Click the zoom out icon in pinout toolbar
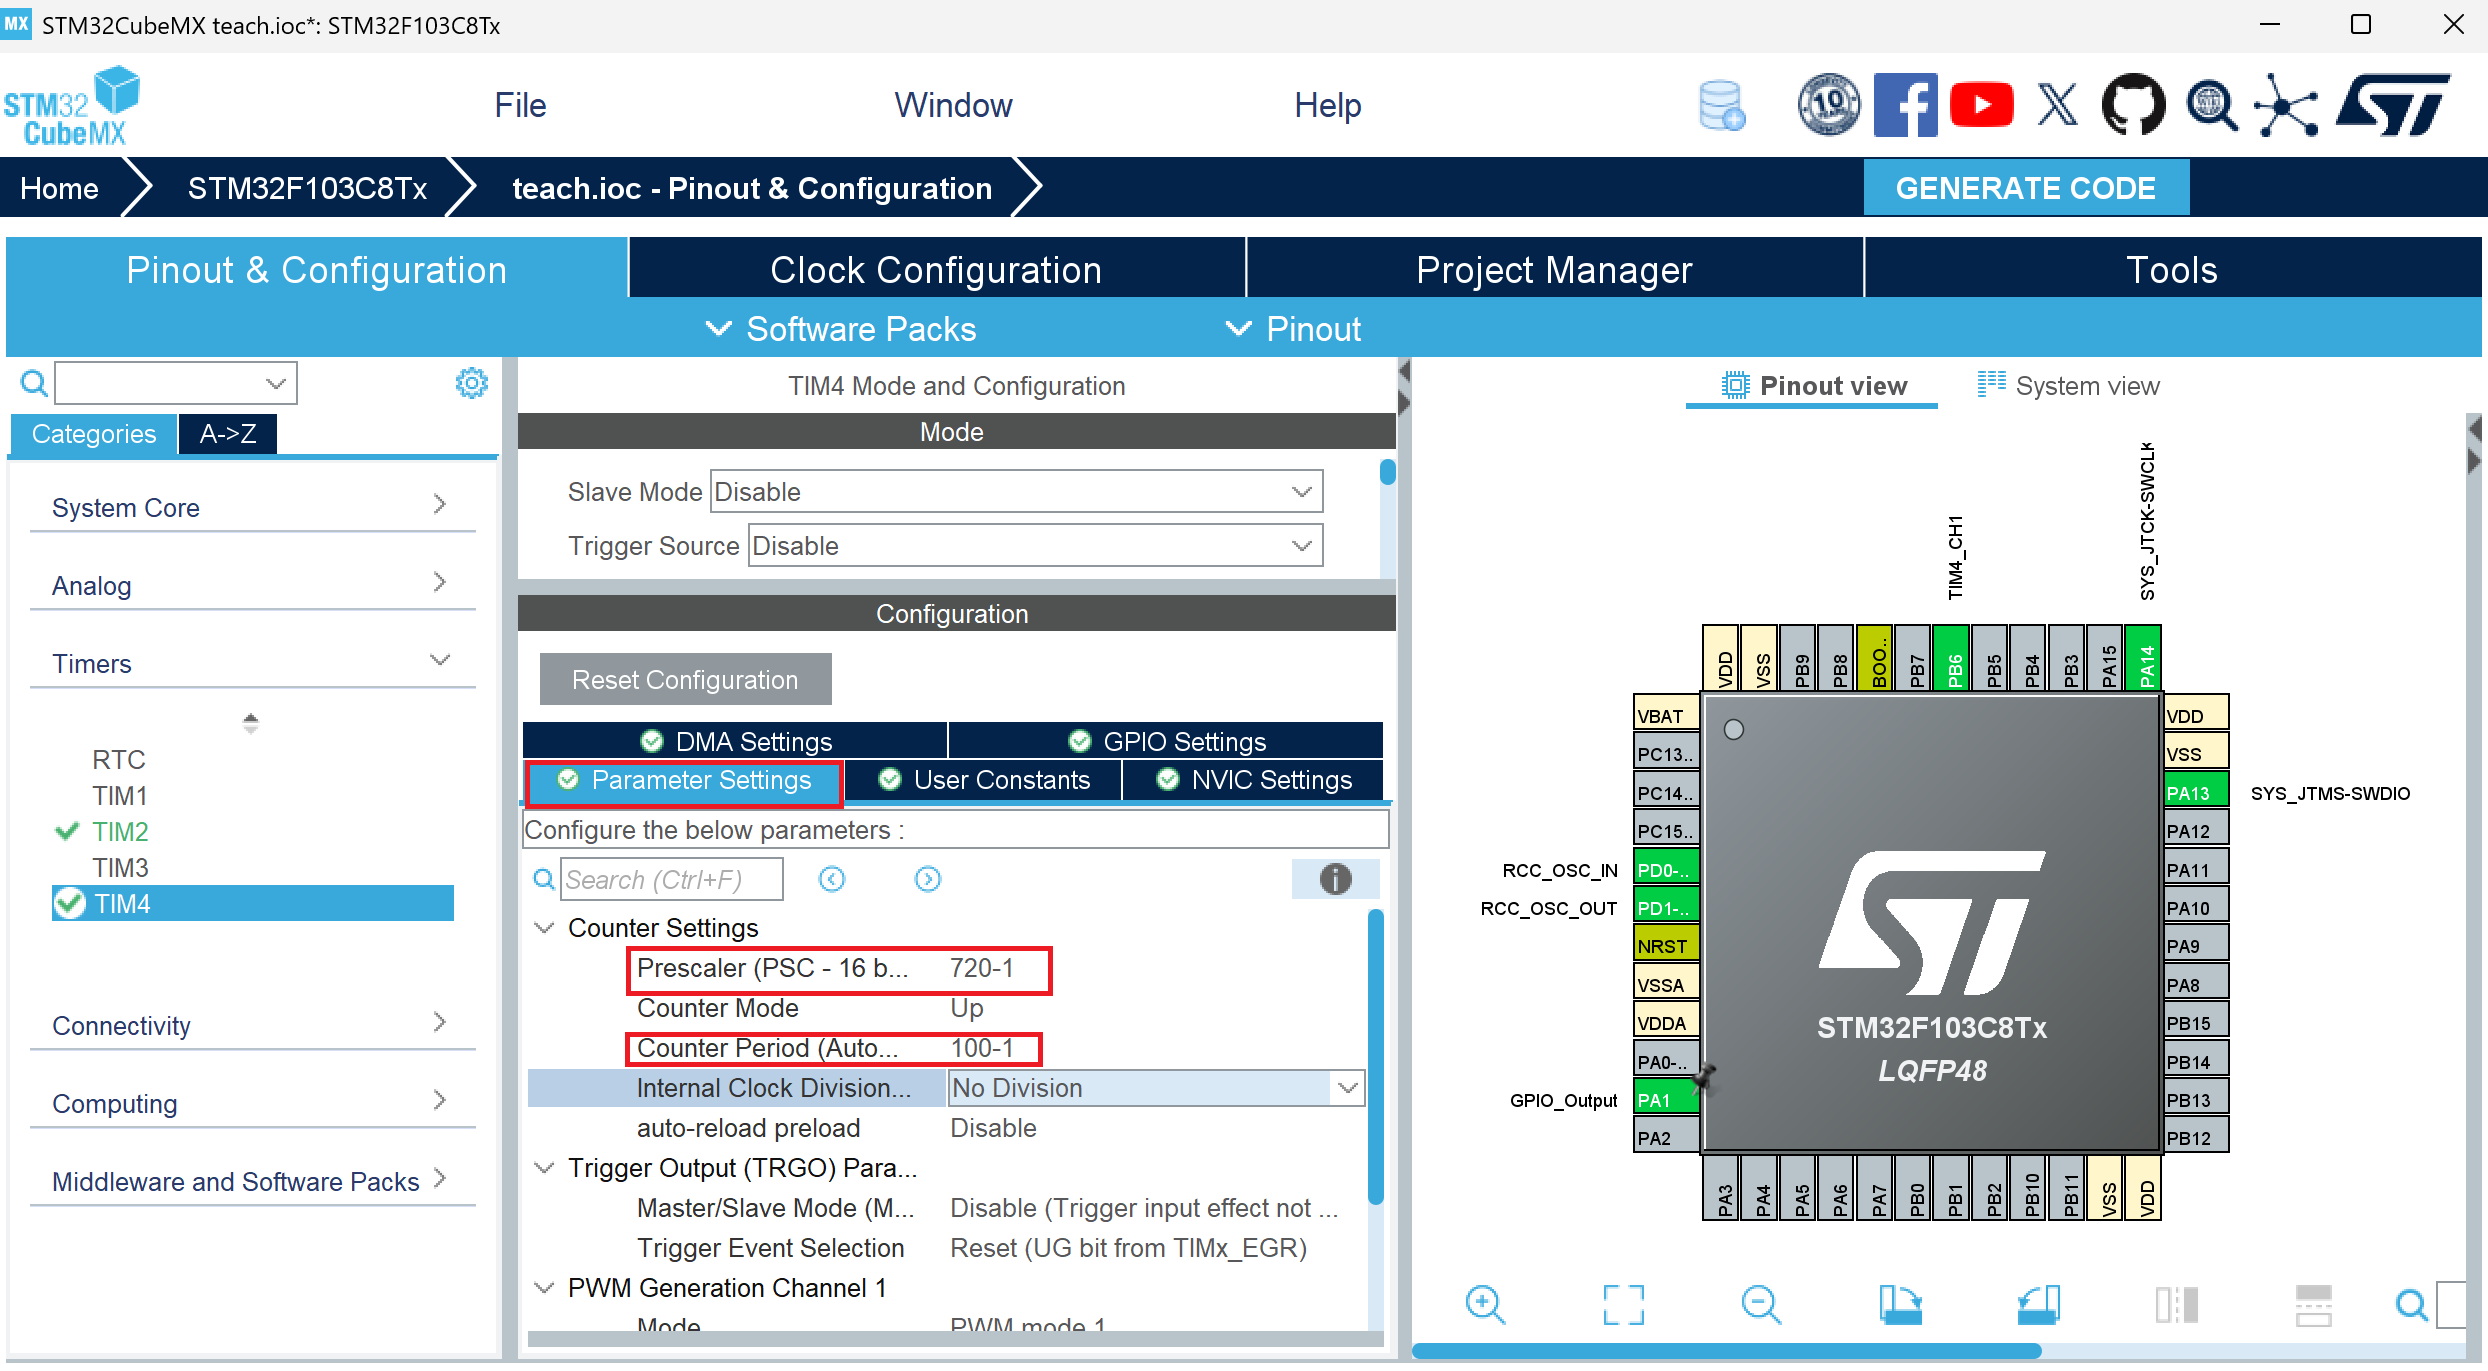This screenshot has width=2488, height=1371. [x=1760, y=1304]
